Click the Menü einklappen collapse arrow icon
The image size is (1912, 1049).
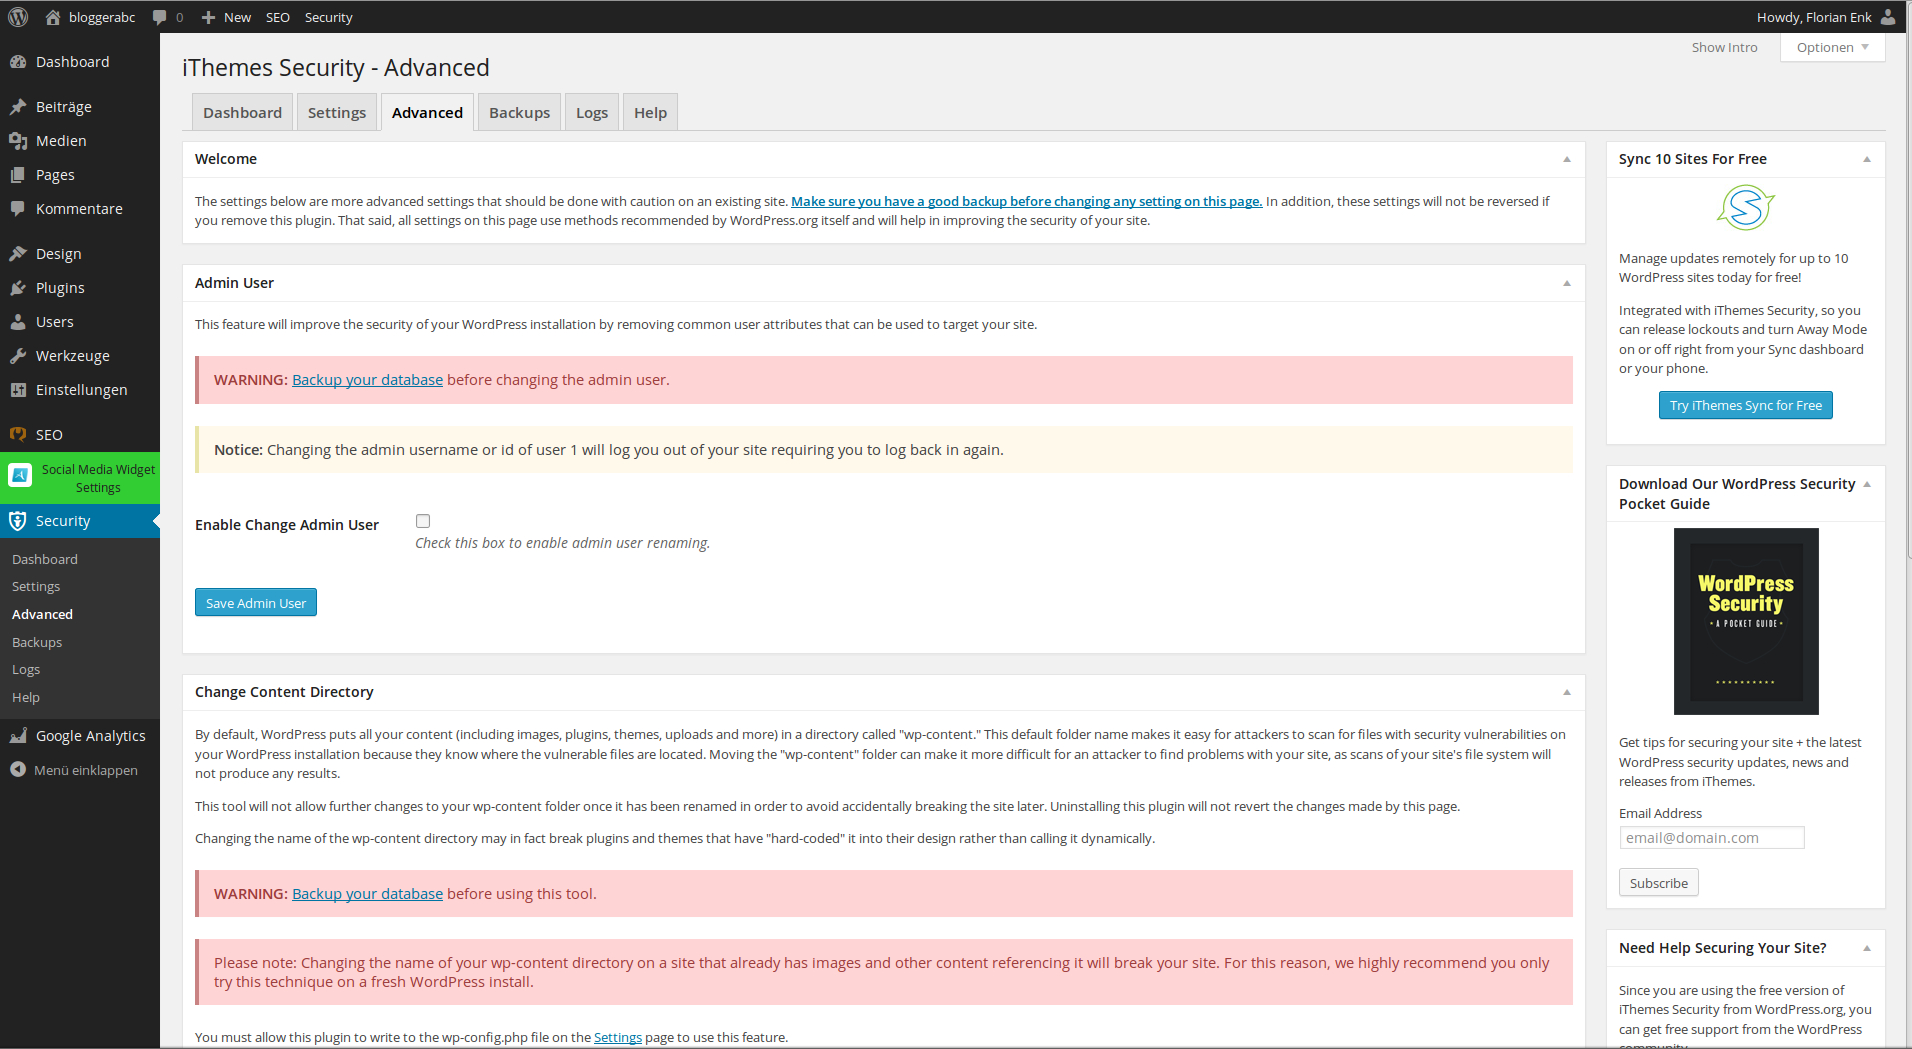(18, 770)
